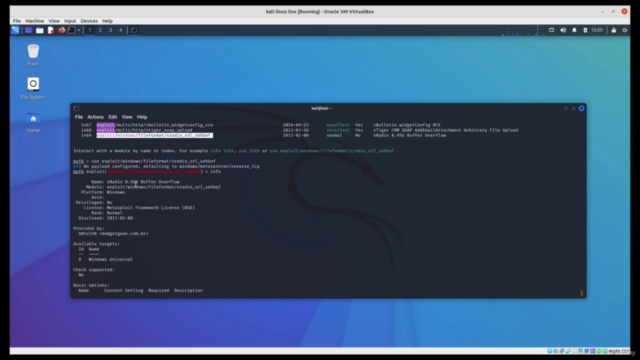Click VirtualBox Right Ctrl host key indicator

[x=619, y=351]
